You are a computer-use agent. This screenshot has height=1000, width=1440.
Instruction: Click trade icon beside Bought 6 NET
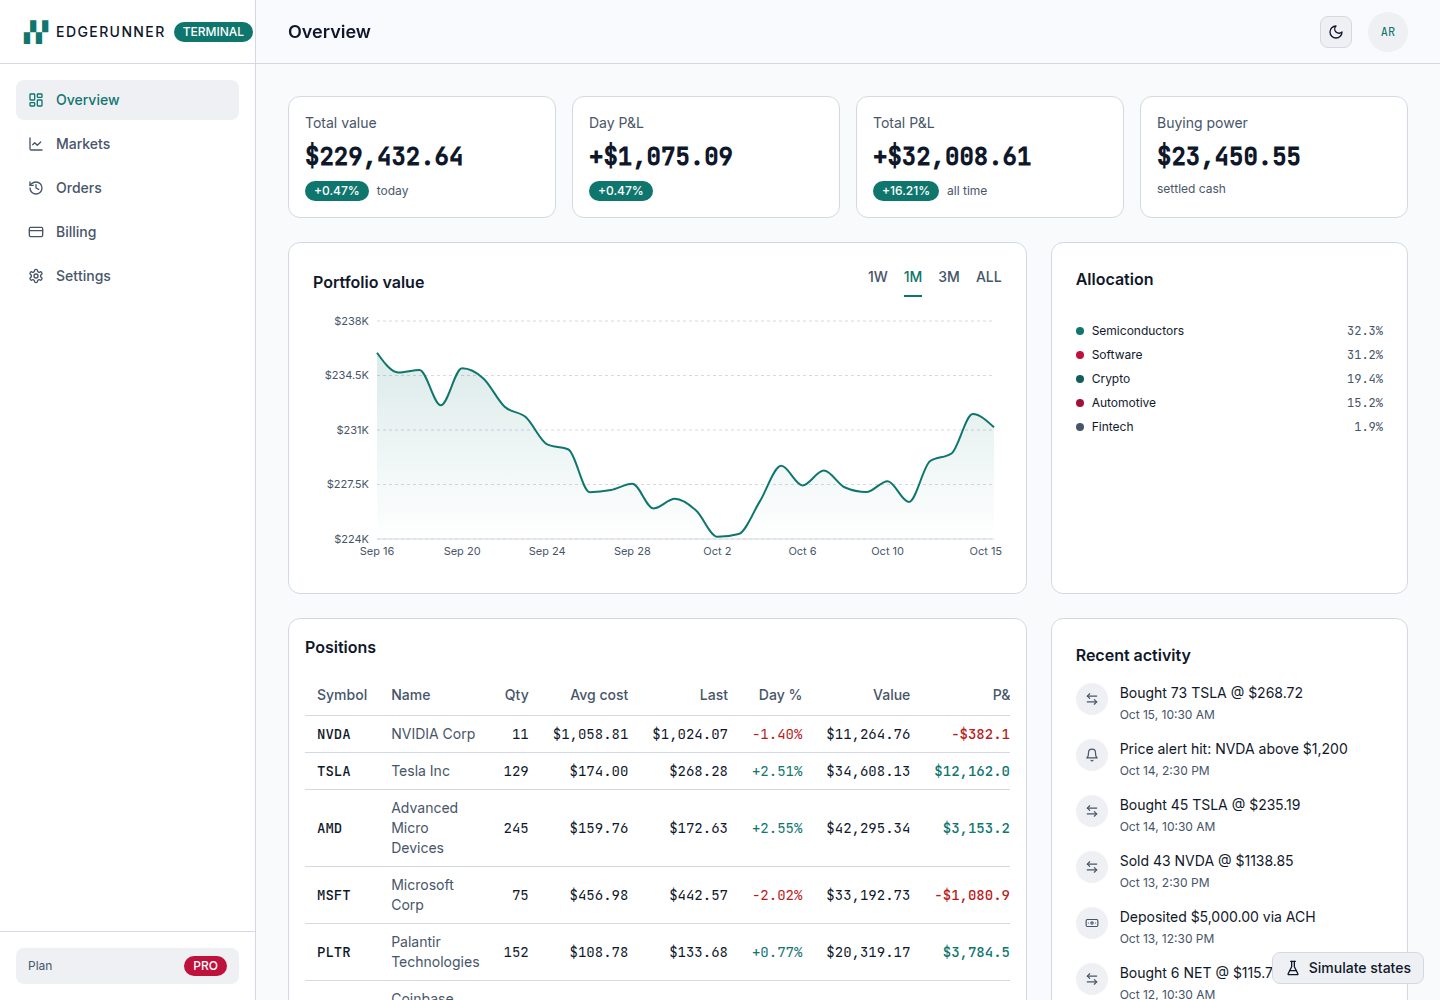(1092, 979)
